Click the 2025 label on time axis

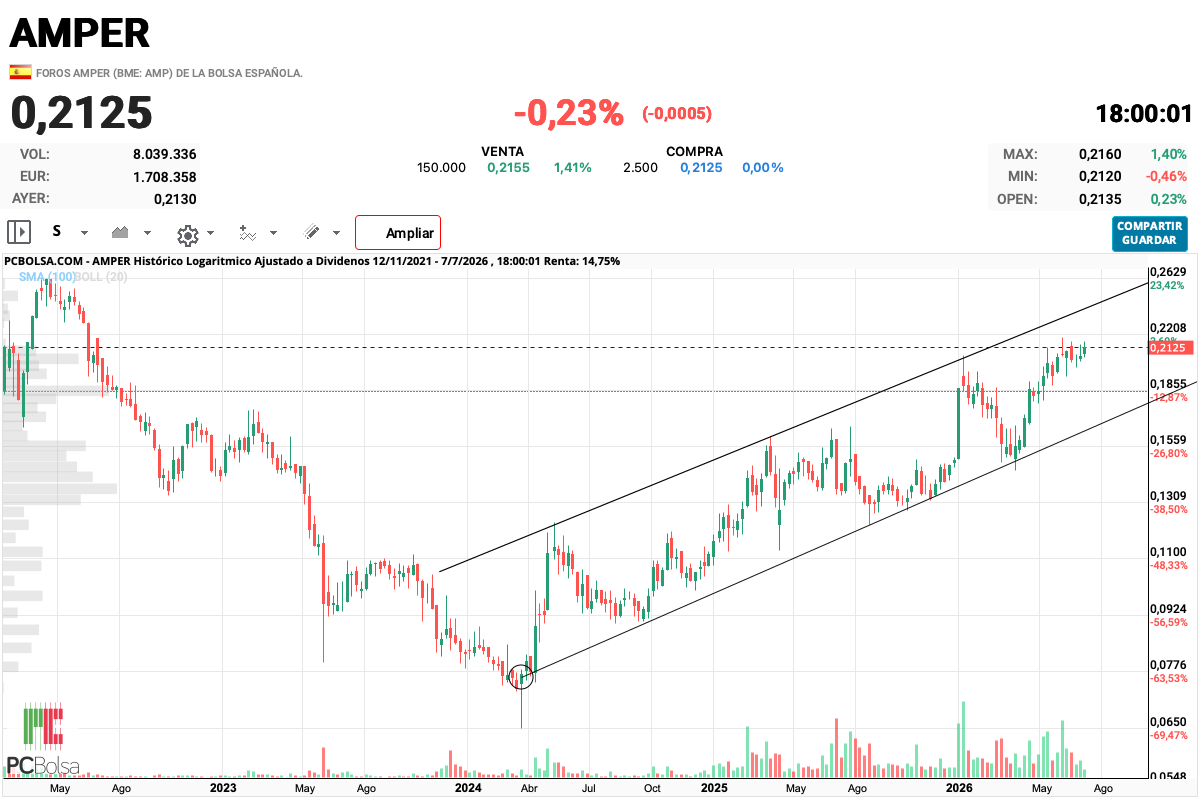tap(714, 788)
